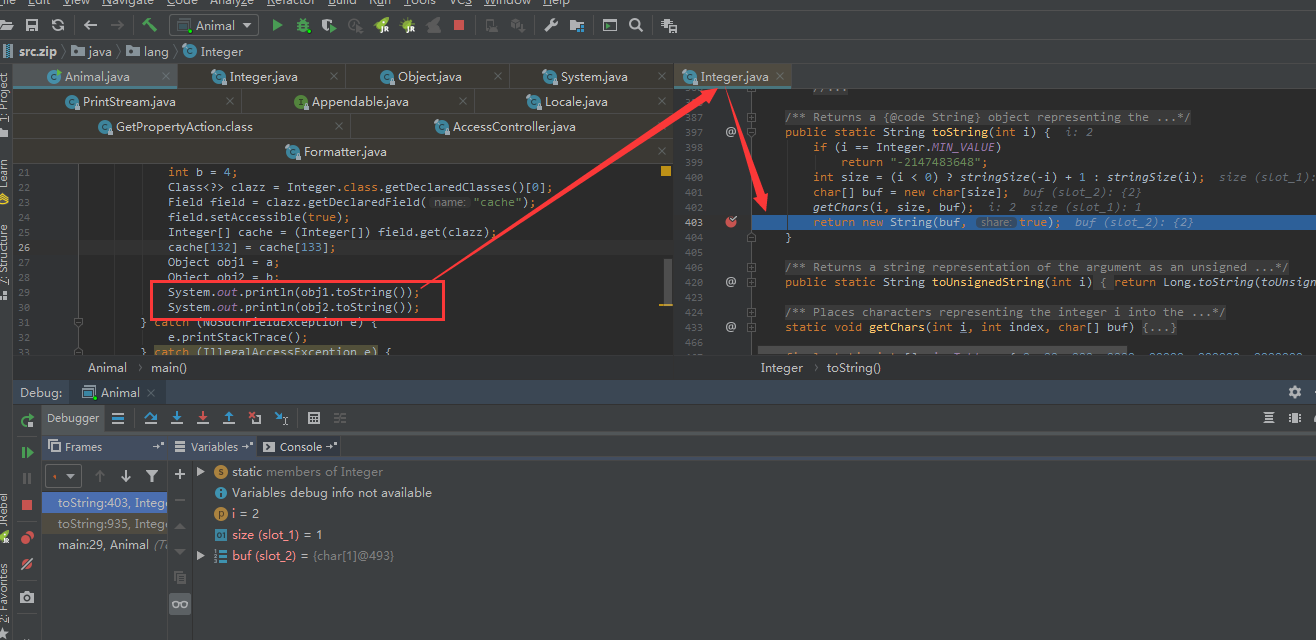Screen dimensions: 1316x640
Task: Click the Save All toolbar icon
Action: 32,25
